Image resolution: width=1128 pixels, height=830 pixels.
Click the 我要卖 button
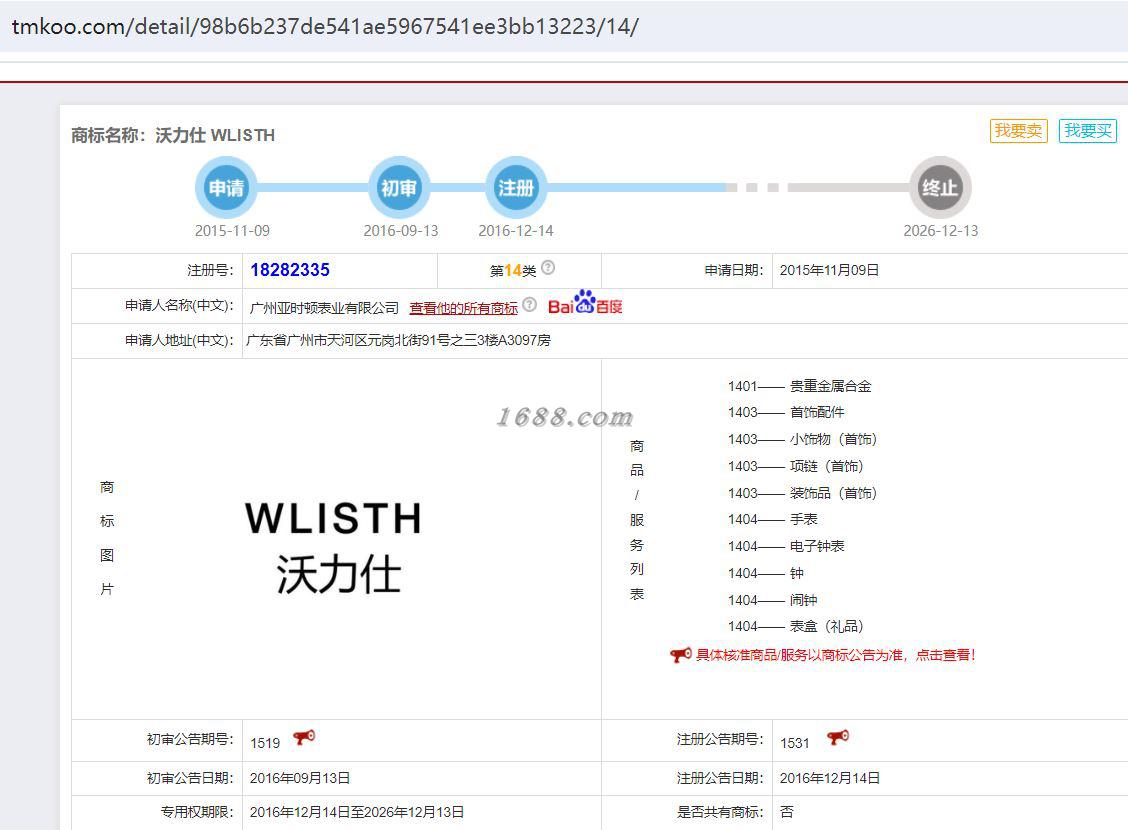click(1018, 131)
